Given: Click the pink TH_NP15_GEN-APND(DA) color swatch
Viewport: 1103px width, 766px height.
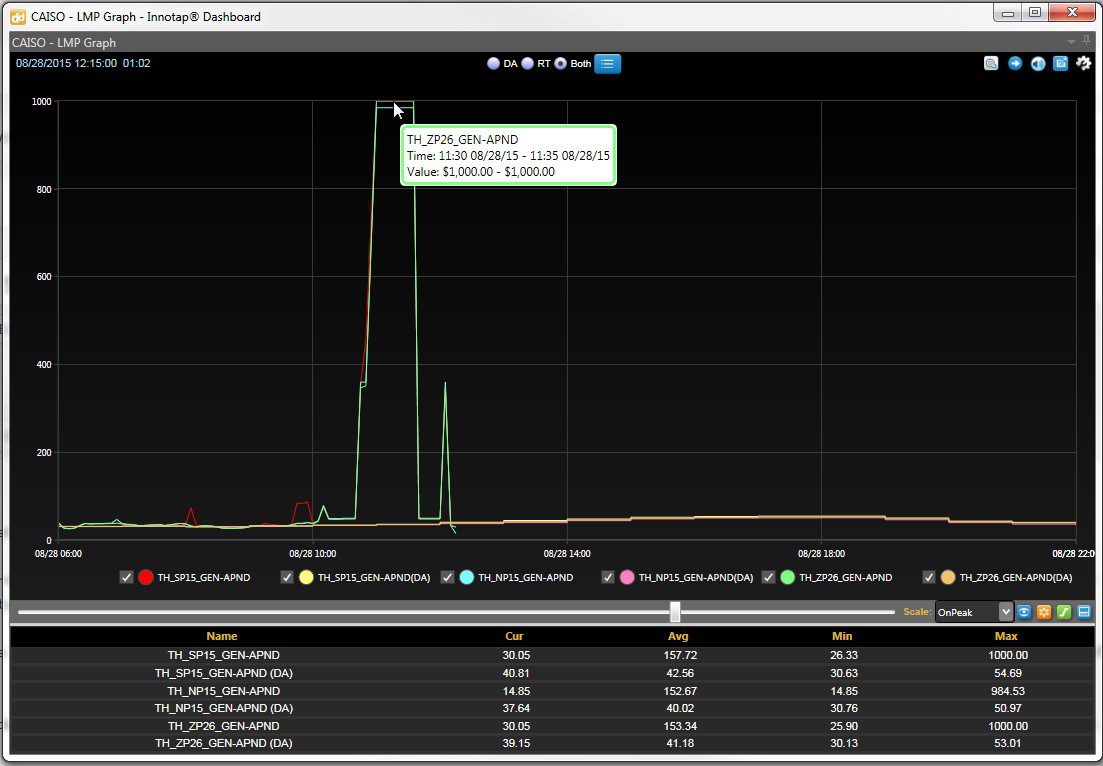Looking at the screenshot, I should [x=627, y=577].
